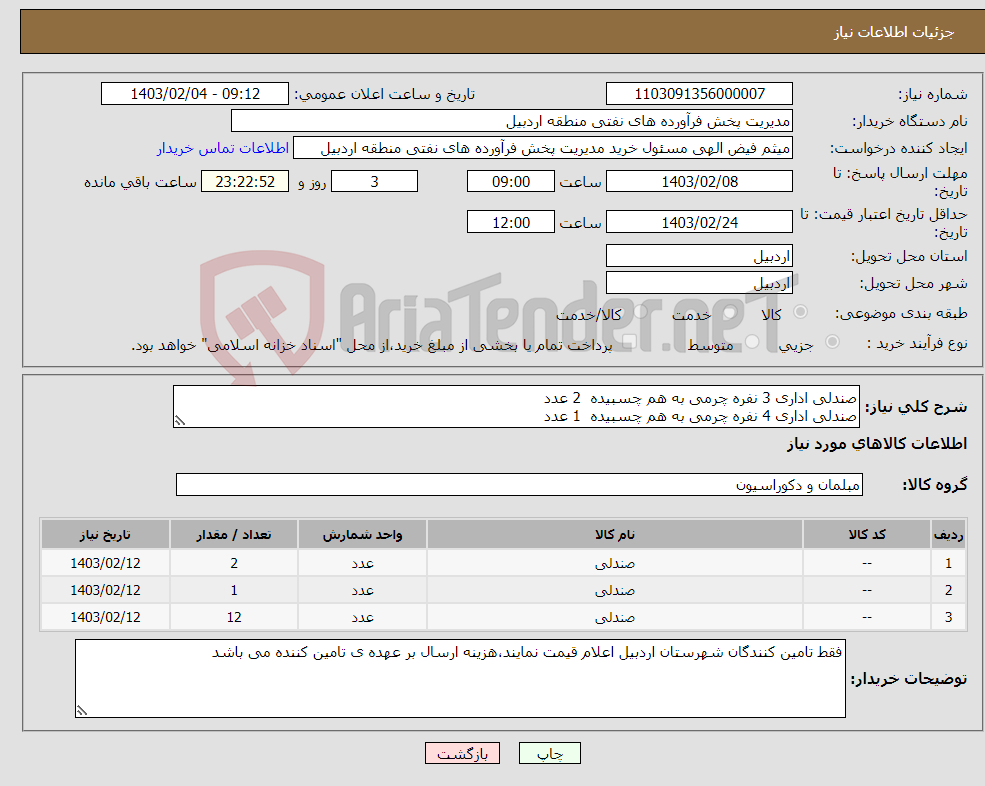
Task: Click the جزئیات اطلاعات نیاز page header
Action: click(894, 32)
